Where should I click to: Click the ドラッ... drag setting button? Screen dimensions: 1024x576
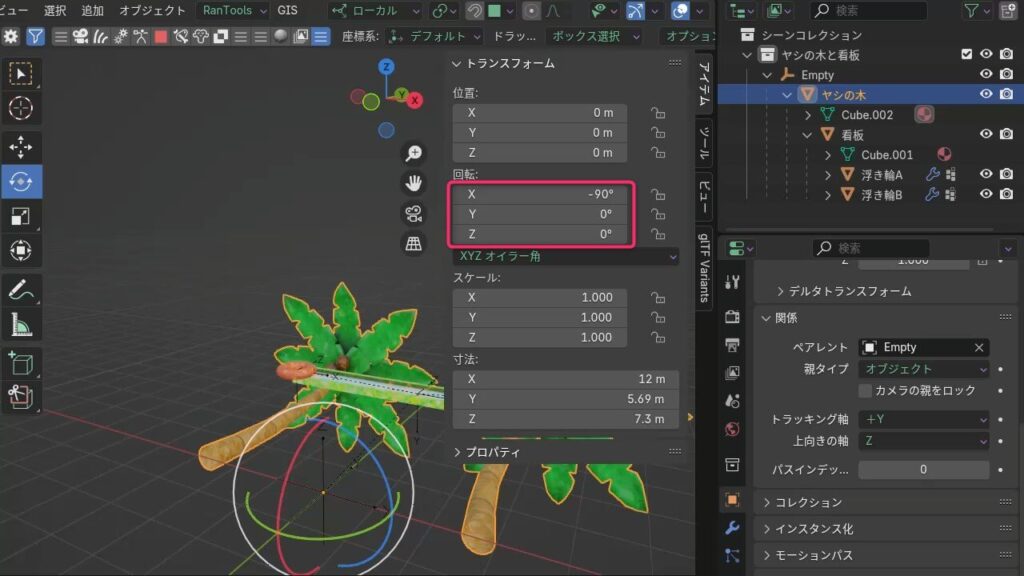[x=514, y=37]
